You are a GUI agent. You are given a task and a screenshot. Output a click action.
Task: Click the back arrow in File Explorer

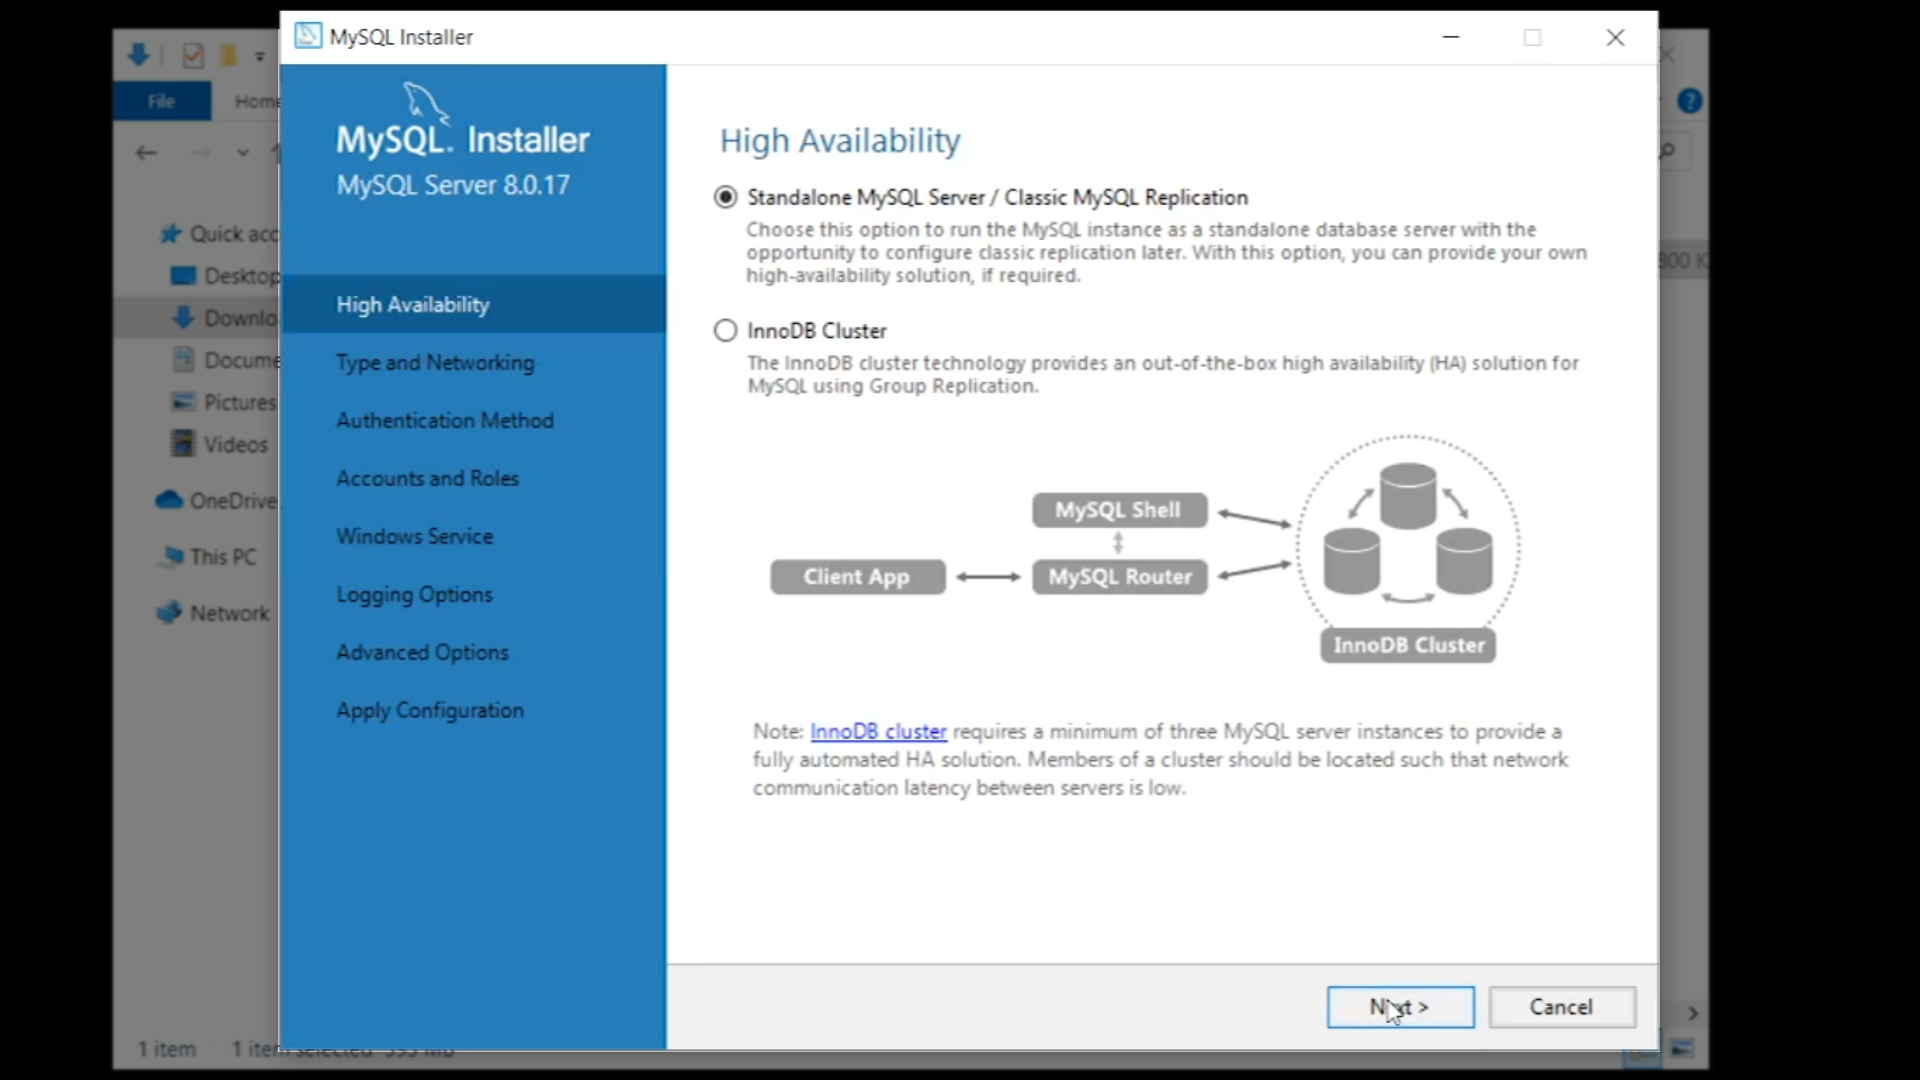pyautogui.click(x=146, y=153)
